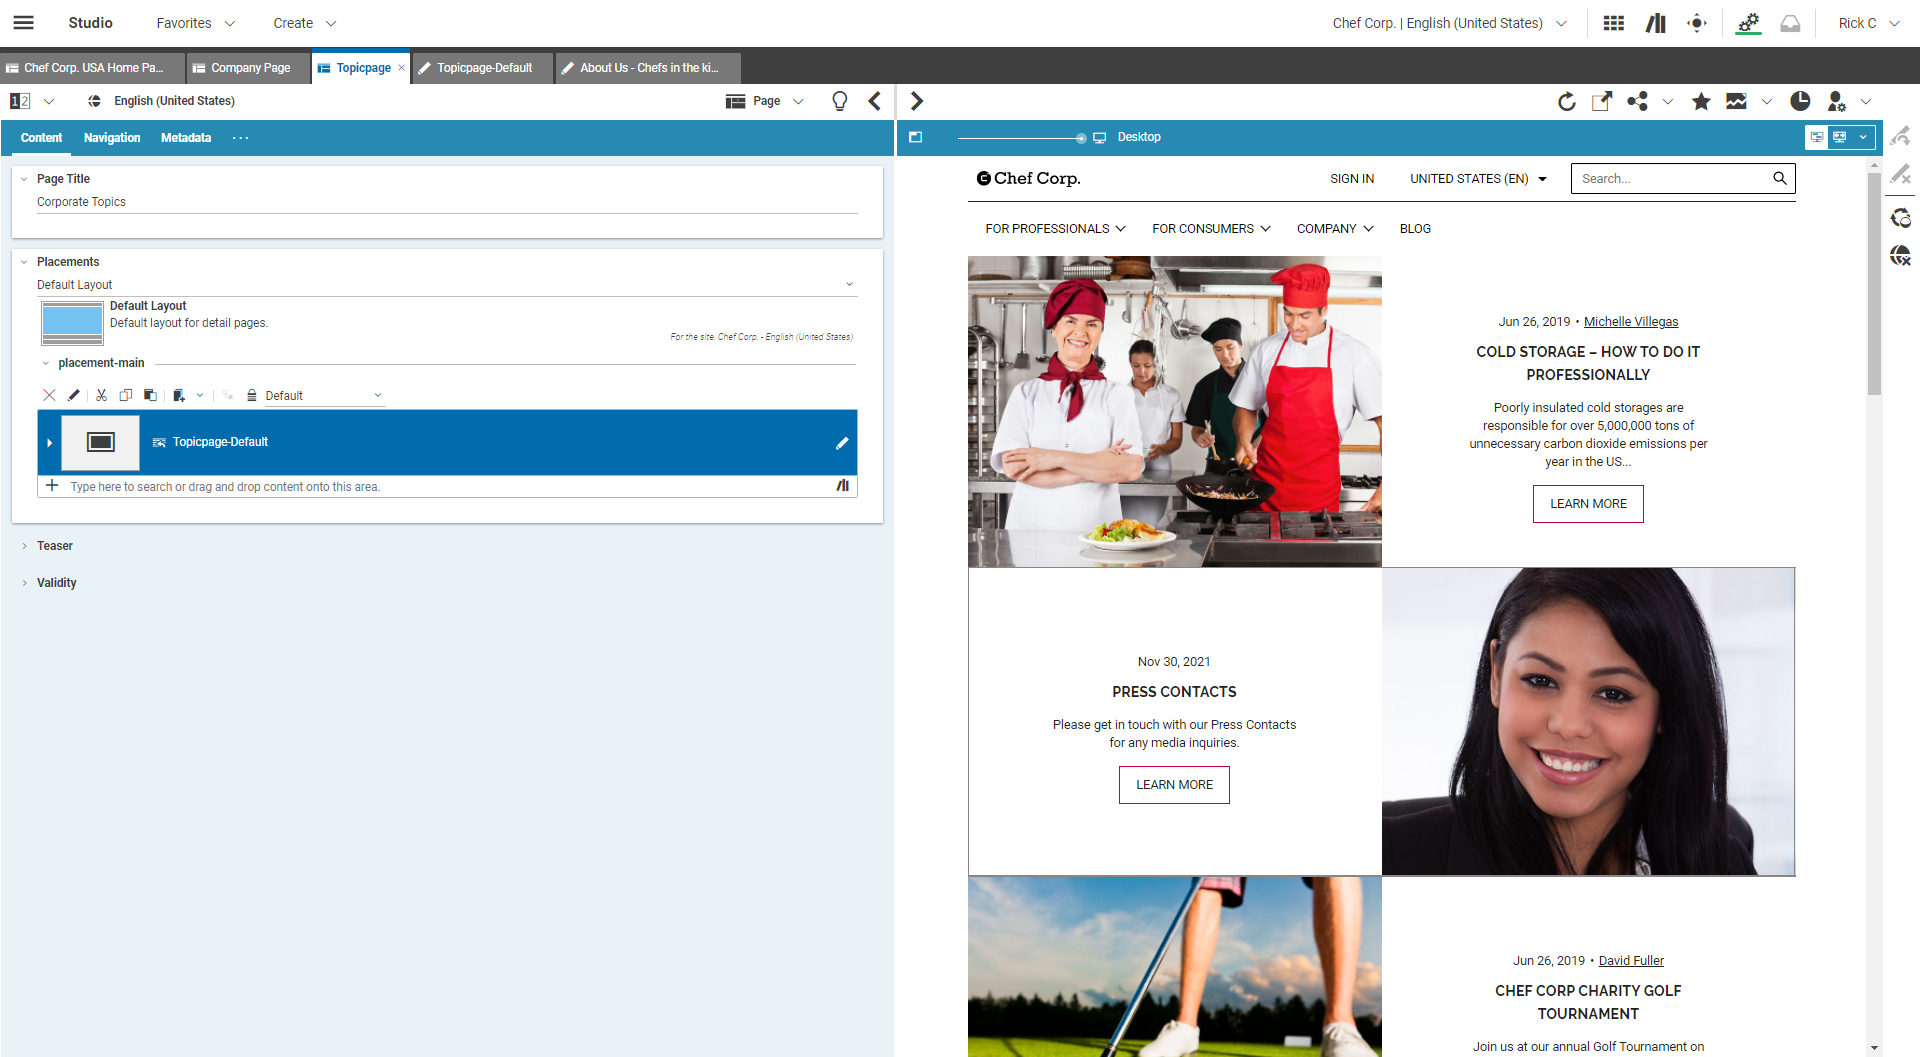The height and width of the screenshot is (1057, 1920).
Task: Switch to the Navigation tab
Action: pos(112,138)
